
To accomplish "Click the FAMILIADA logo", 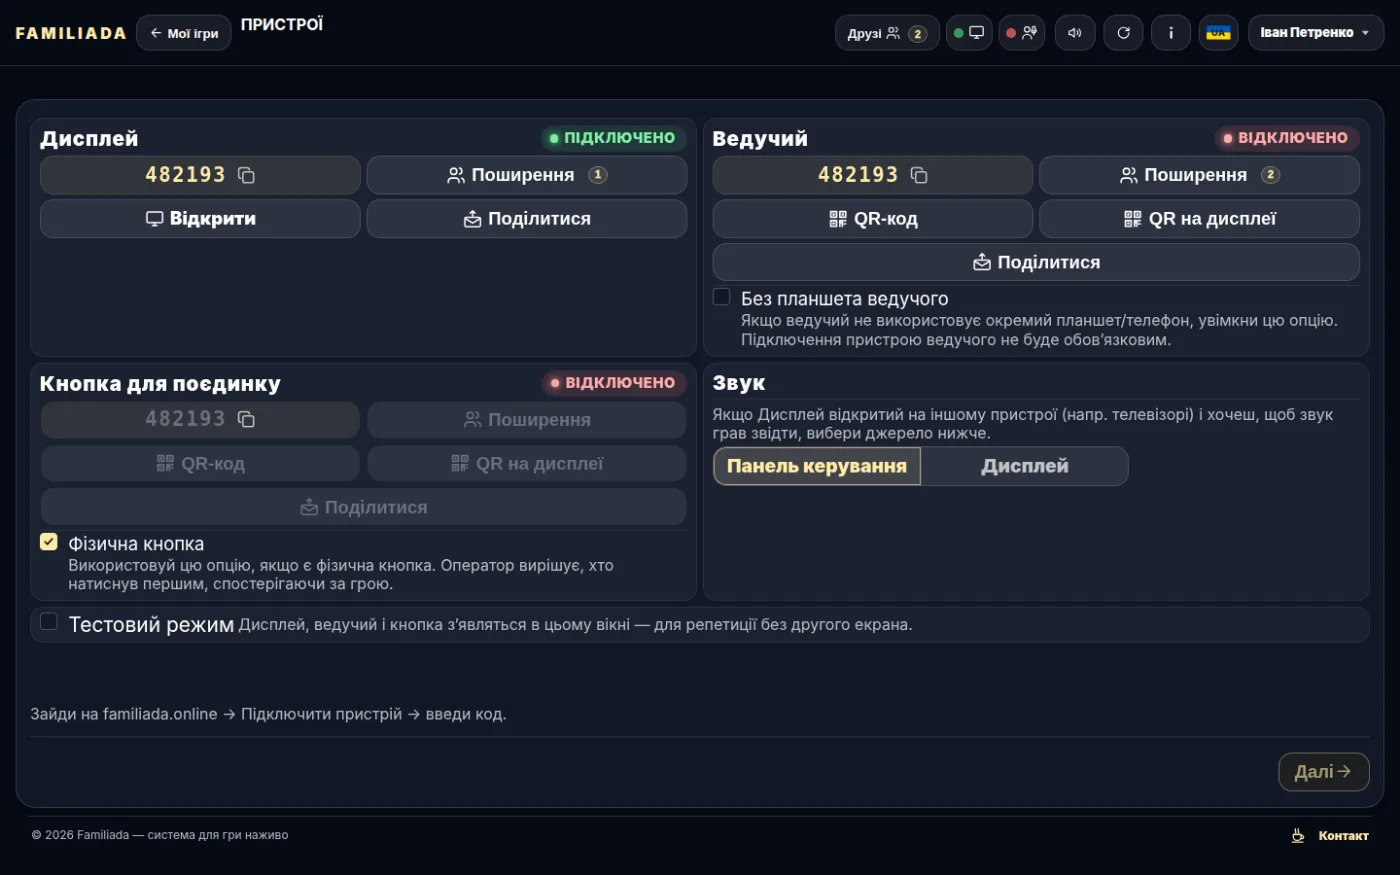I will click(71, 33).
